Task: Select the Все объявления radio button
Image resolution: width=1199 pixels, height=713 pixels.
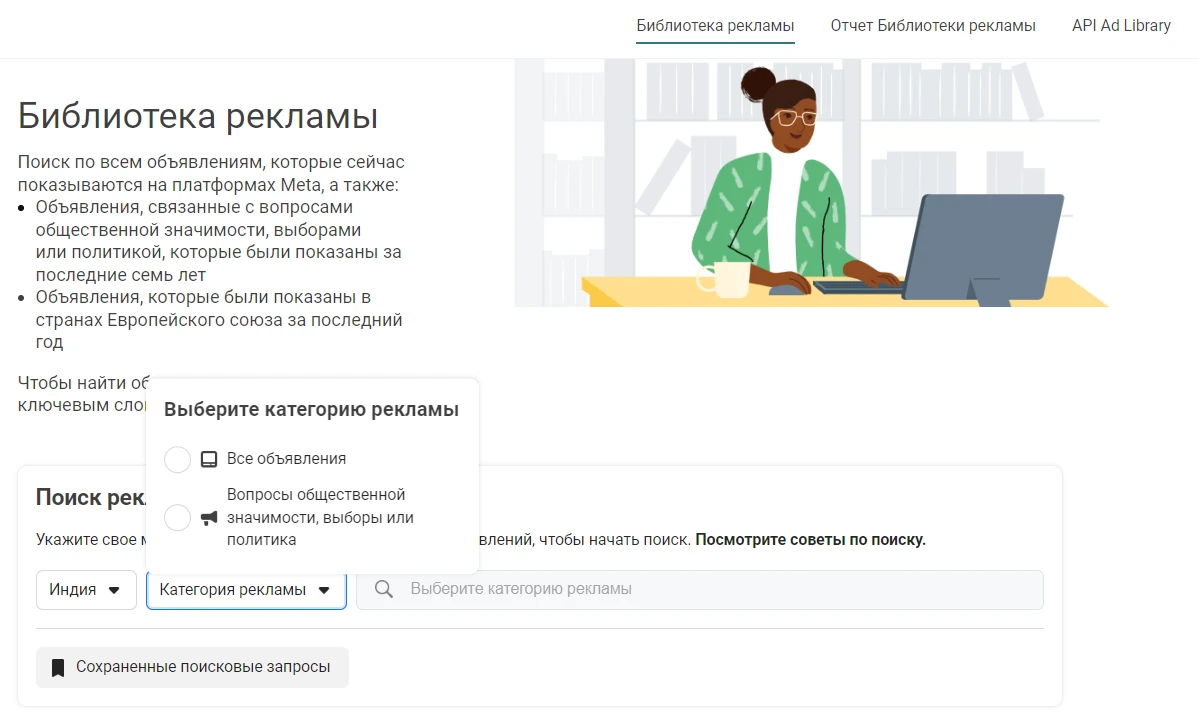Action: (177, 459)
